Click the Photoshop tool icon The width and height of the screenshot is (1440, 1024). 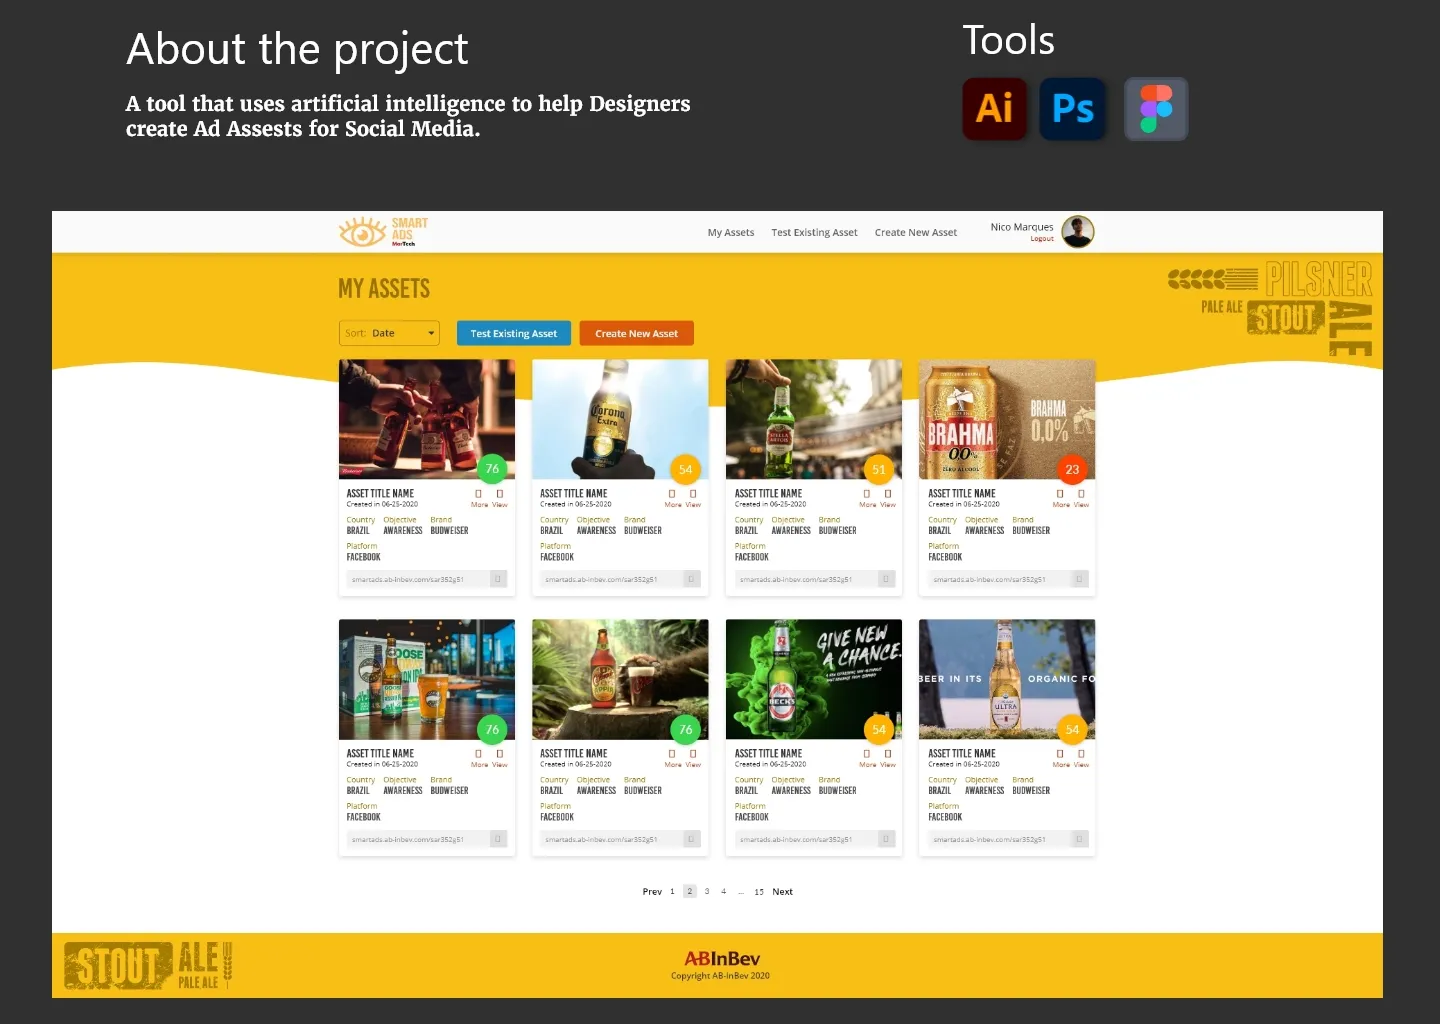pyautogui.click(x=1073, y=109)
